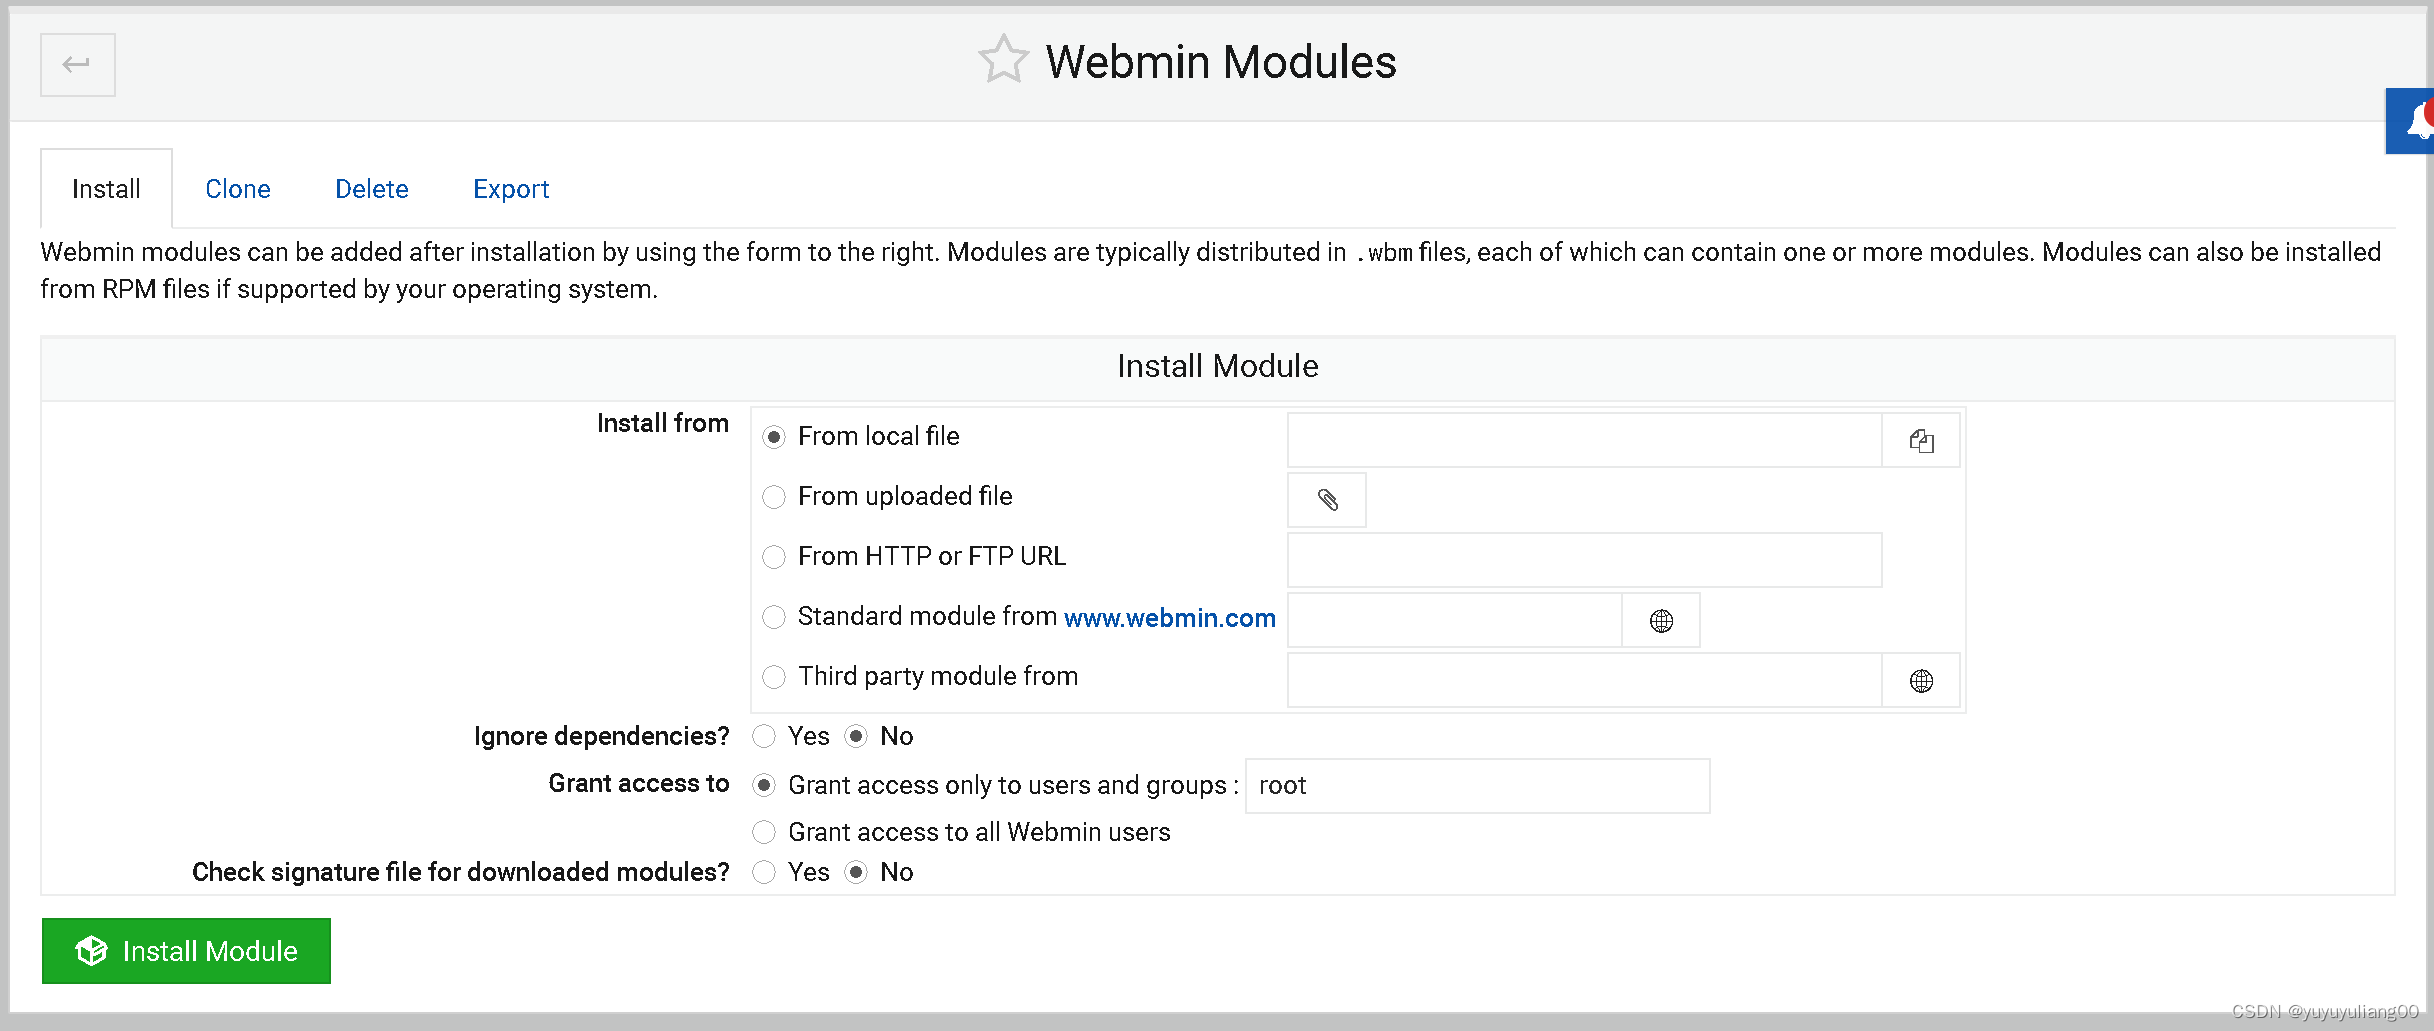Open the www.webmin.com link
The height and width of the screenshot is (1031, 2434).
click(1169, 618)
